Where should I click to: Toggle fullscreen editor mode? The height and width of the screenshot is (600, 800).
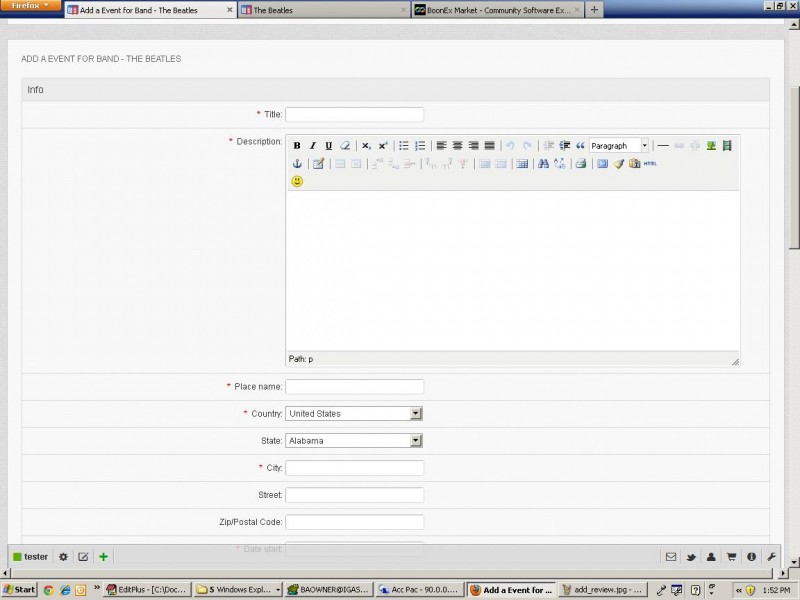click(x=603, y=163)
